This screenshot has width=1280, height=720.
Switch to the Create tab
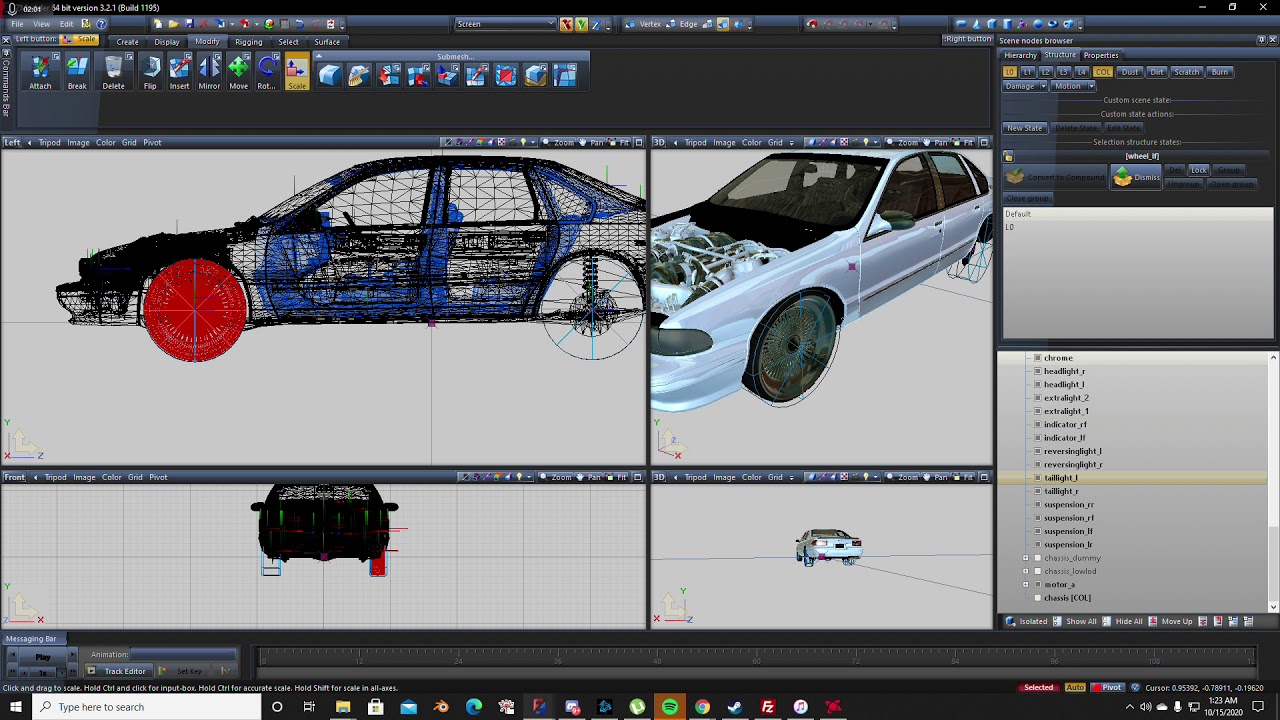(127, 42)
